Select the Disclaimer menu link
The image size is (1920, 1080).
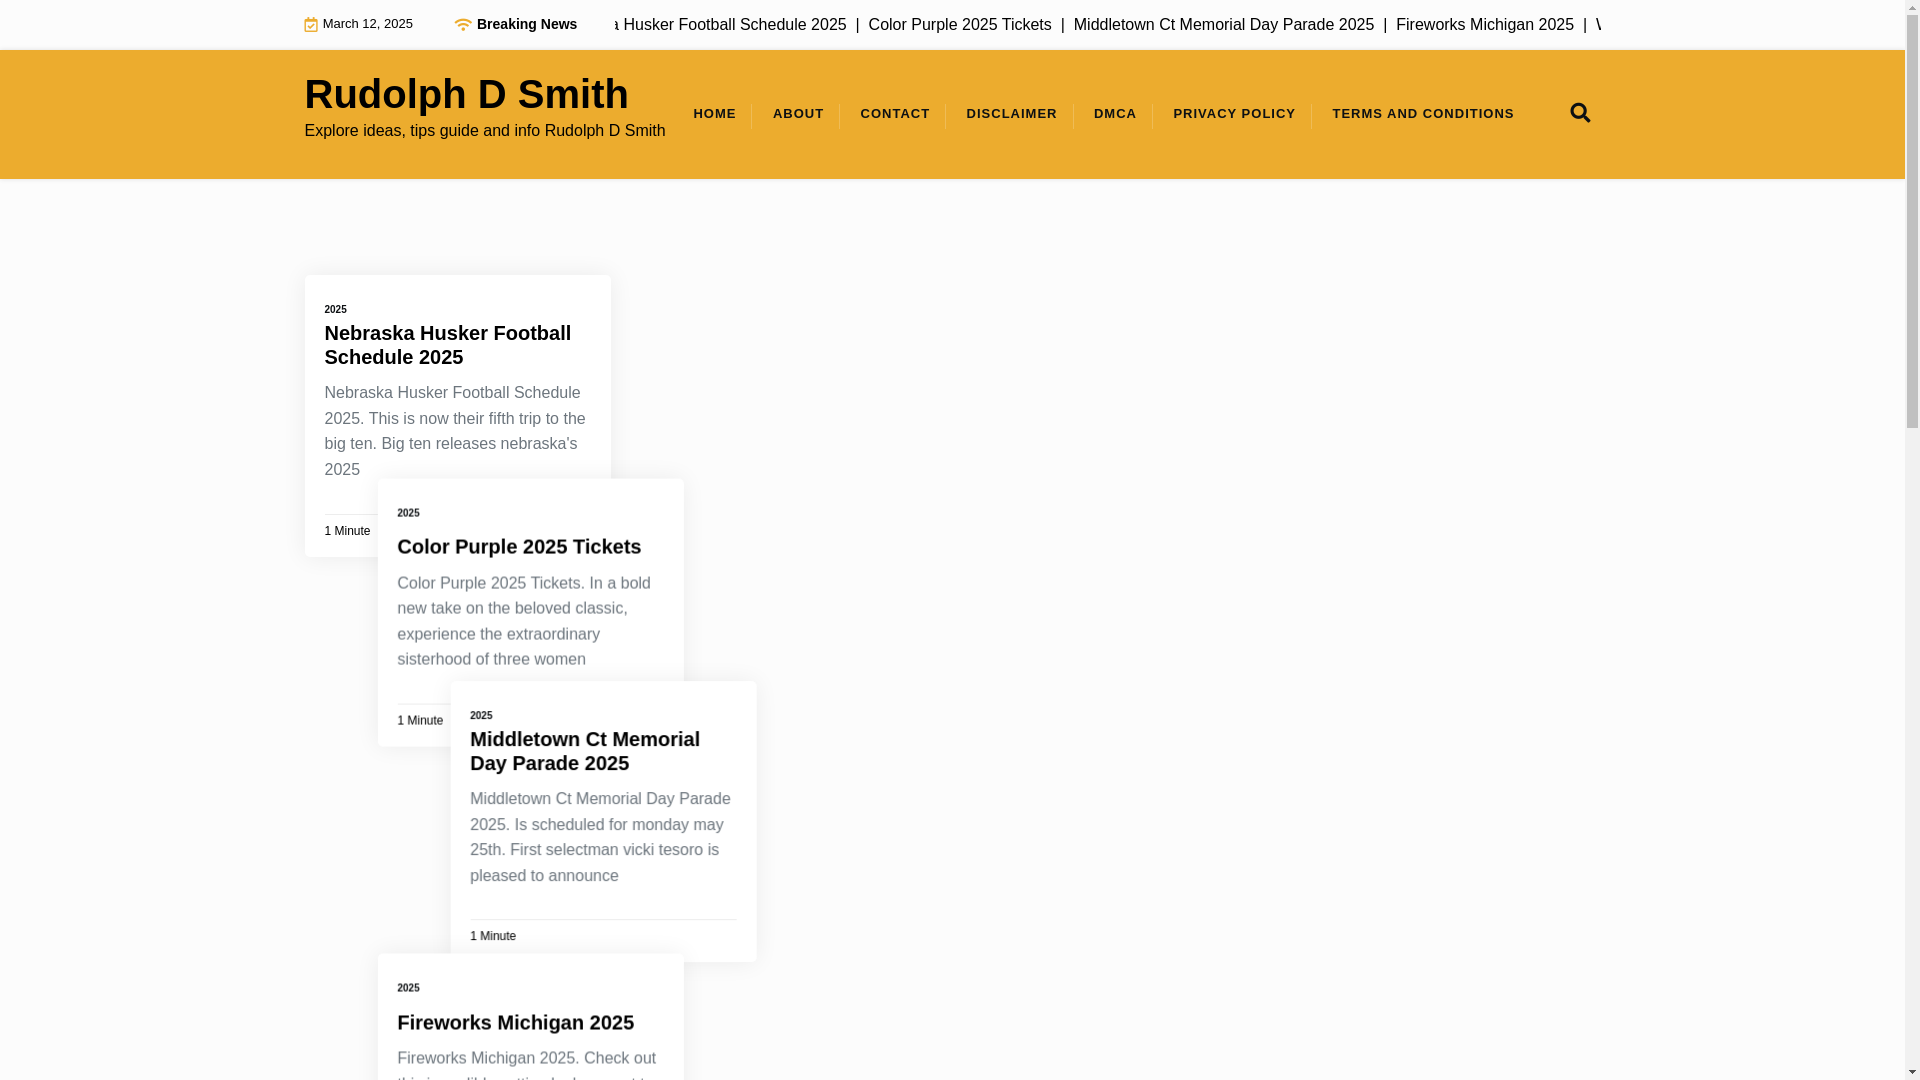click(1011, 114)
